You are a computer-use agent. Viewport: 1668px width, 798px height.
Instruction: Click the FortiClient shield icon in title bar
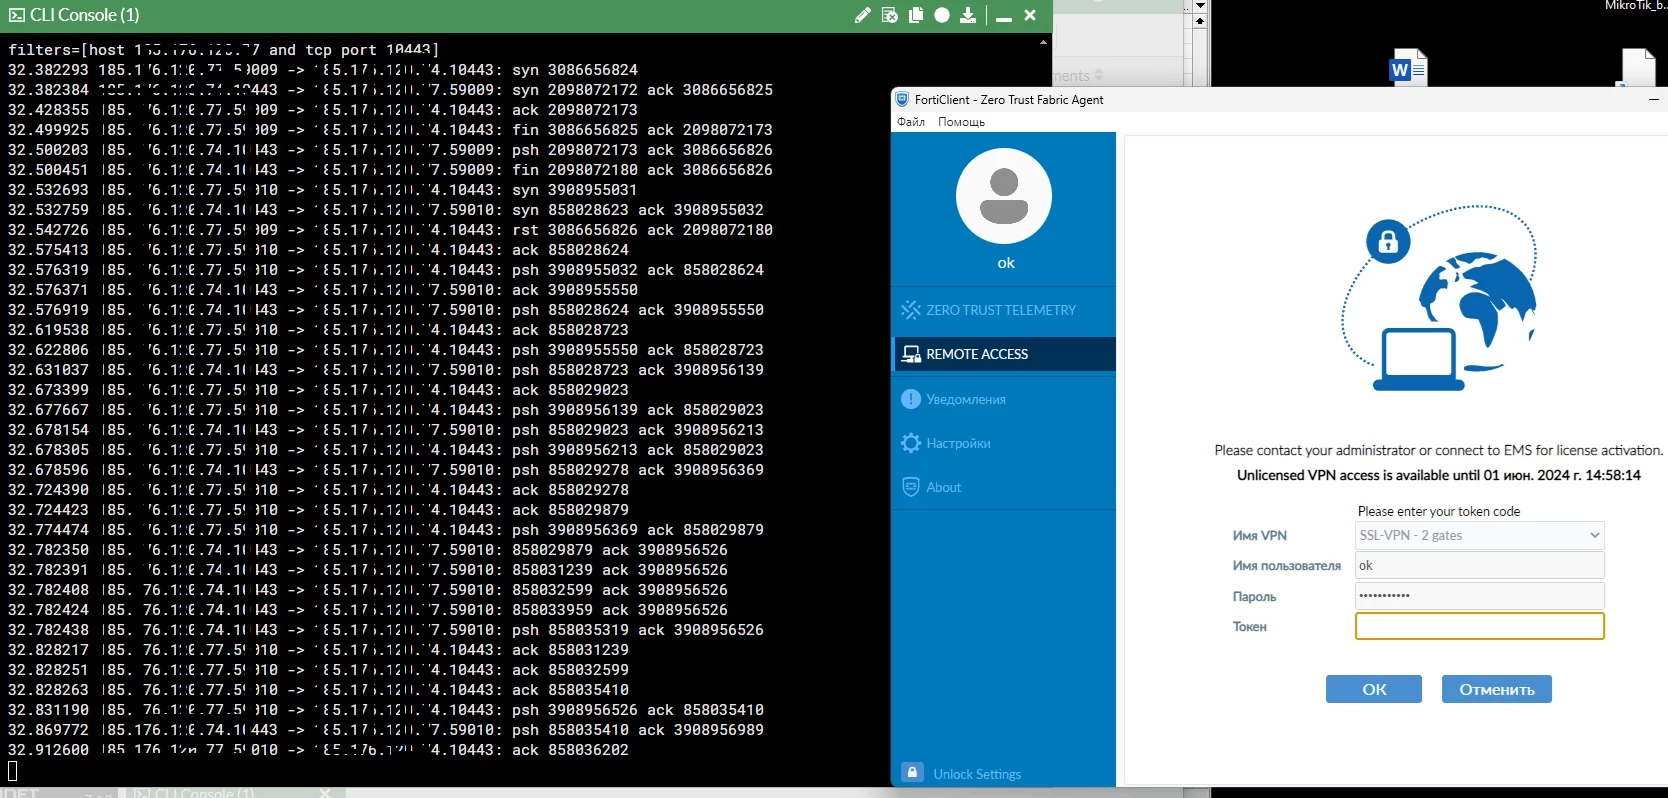tap(902, 100)
